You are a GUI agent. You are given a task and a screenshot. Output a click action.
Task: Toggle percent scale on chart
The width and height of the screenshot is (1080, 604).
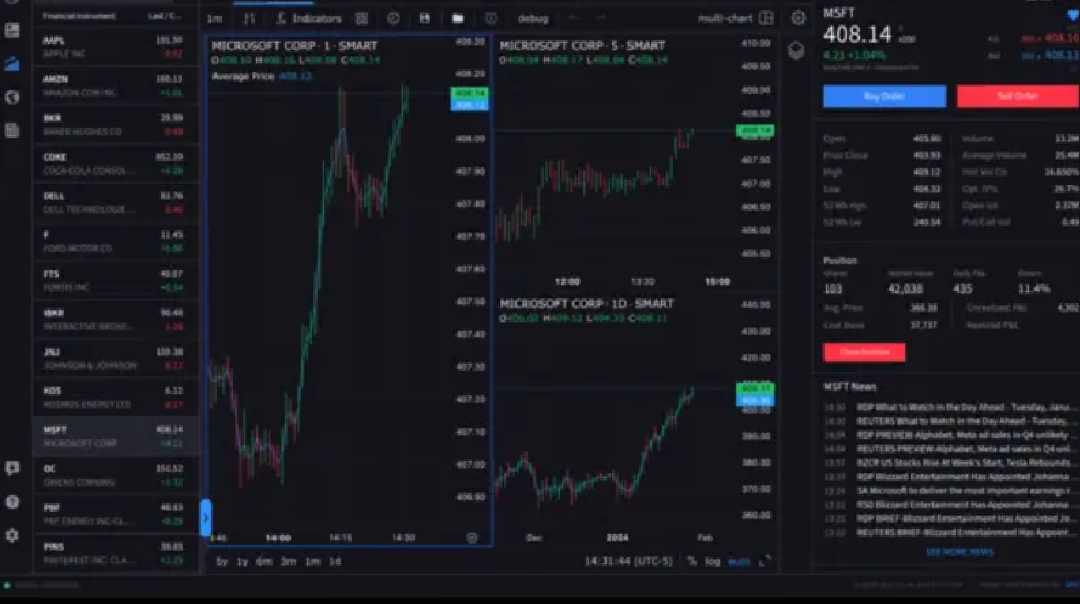click(x=692, y=561)
